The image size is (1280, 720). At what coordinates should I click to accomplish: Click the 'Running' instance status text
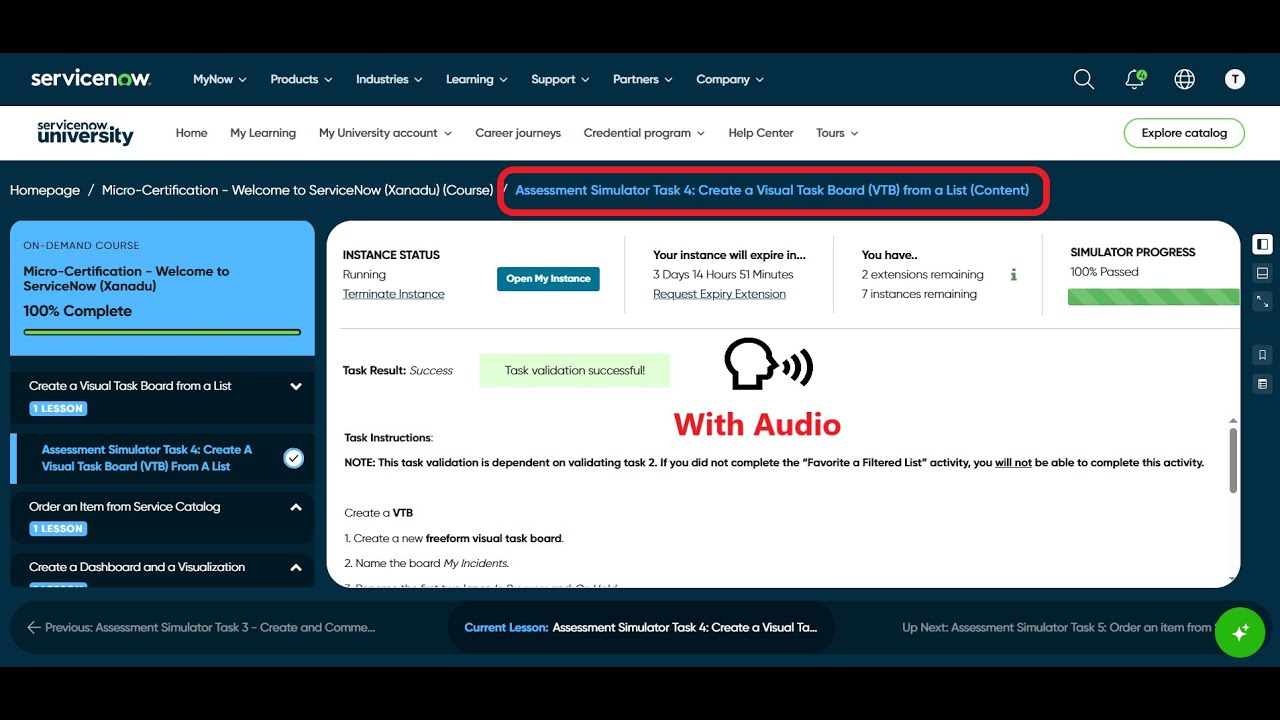(364, 274)
